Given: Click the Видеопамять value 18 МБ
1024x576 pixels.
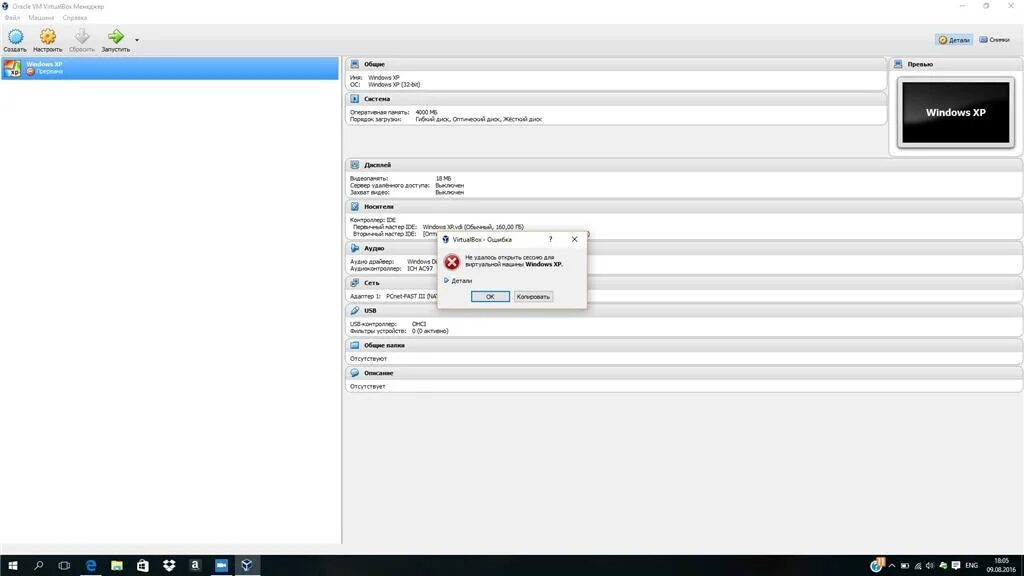Looking at the screenshot, I should (x=443, y=178).
